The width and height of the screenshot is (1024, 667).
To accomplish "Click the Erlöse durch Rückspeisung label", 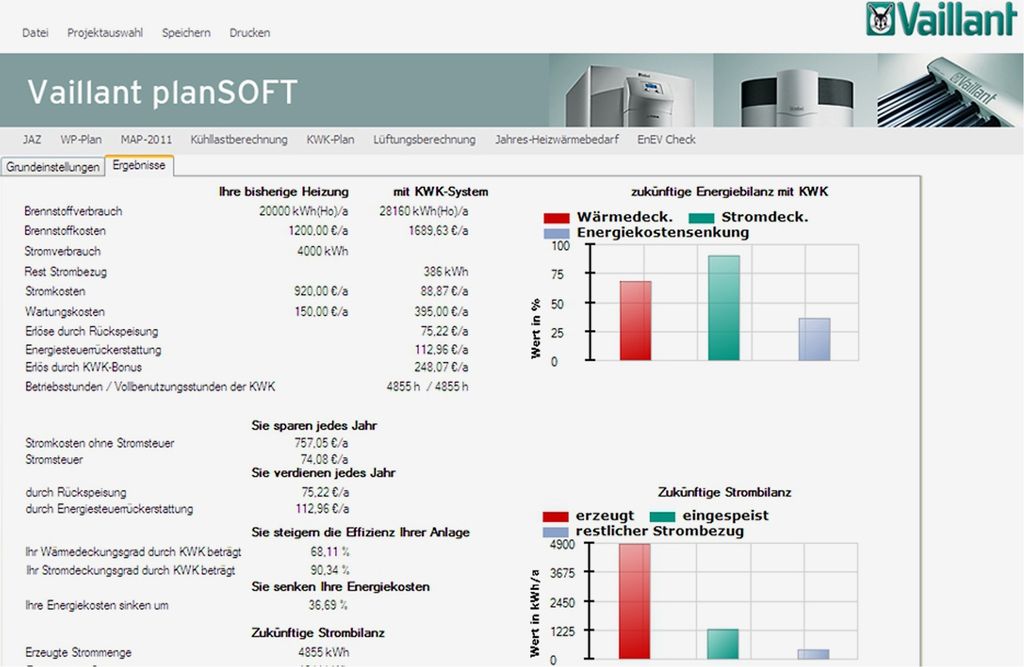I will point(91,332).
